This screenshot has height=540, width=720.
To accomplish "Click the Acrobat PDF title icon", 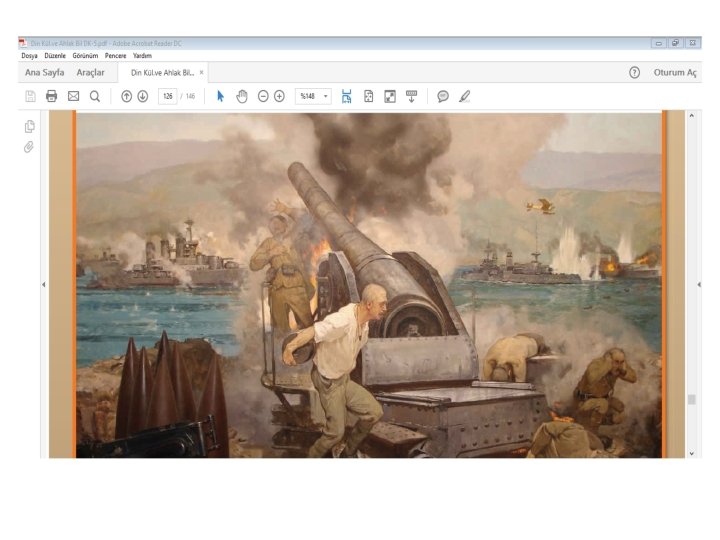I will 23,43.
